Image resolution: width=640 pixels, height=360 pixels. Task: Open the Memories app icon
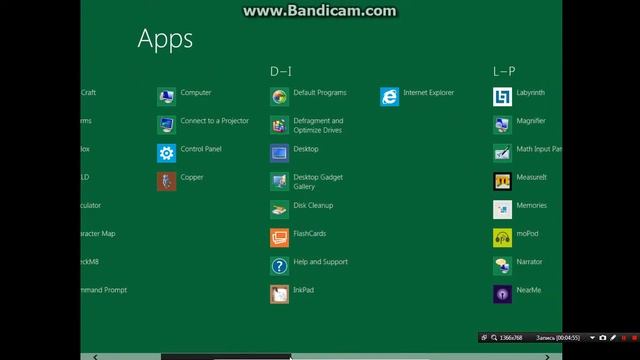tap(502, 209)
